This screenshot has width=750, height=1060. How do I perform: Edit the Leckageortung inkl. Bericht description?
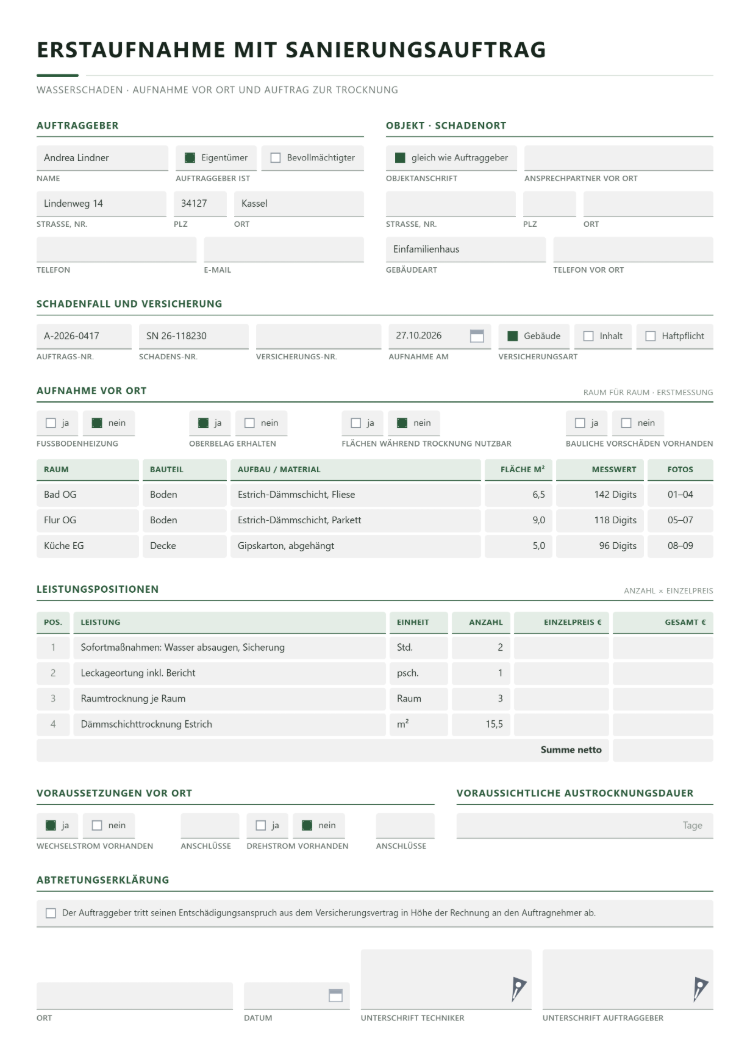pyautogui.click(x=230, y=673)
